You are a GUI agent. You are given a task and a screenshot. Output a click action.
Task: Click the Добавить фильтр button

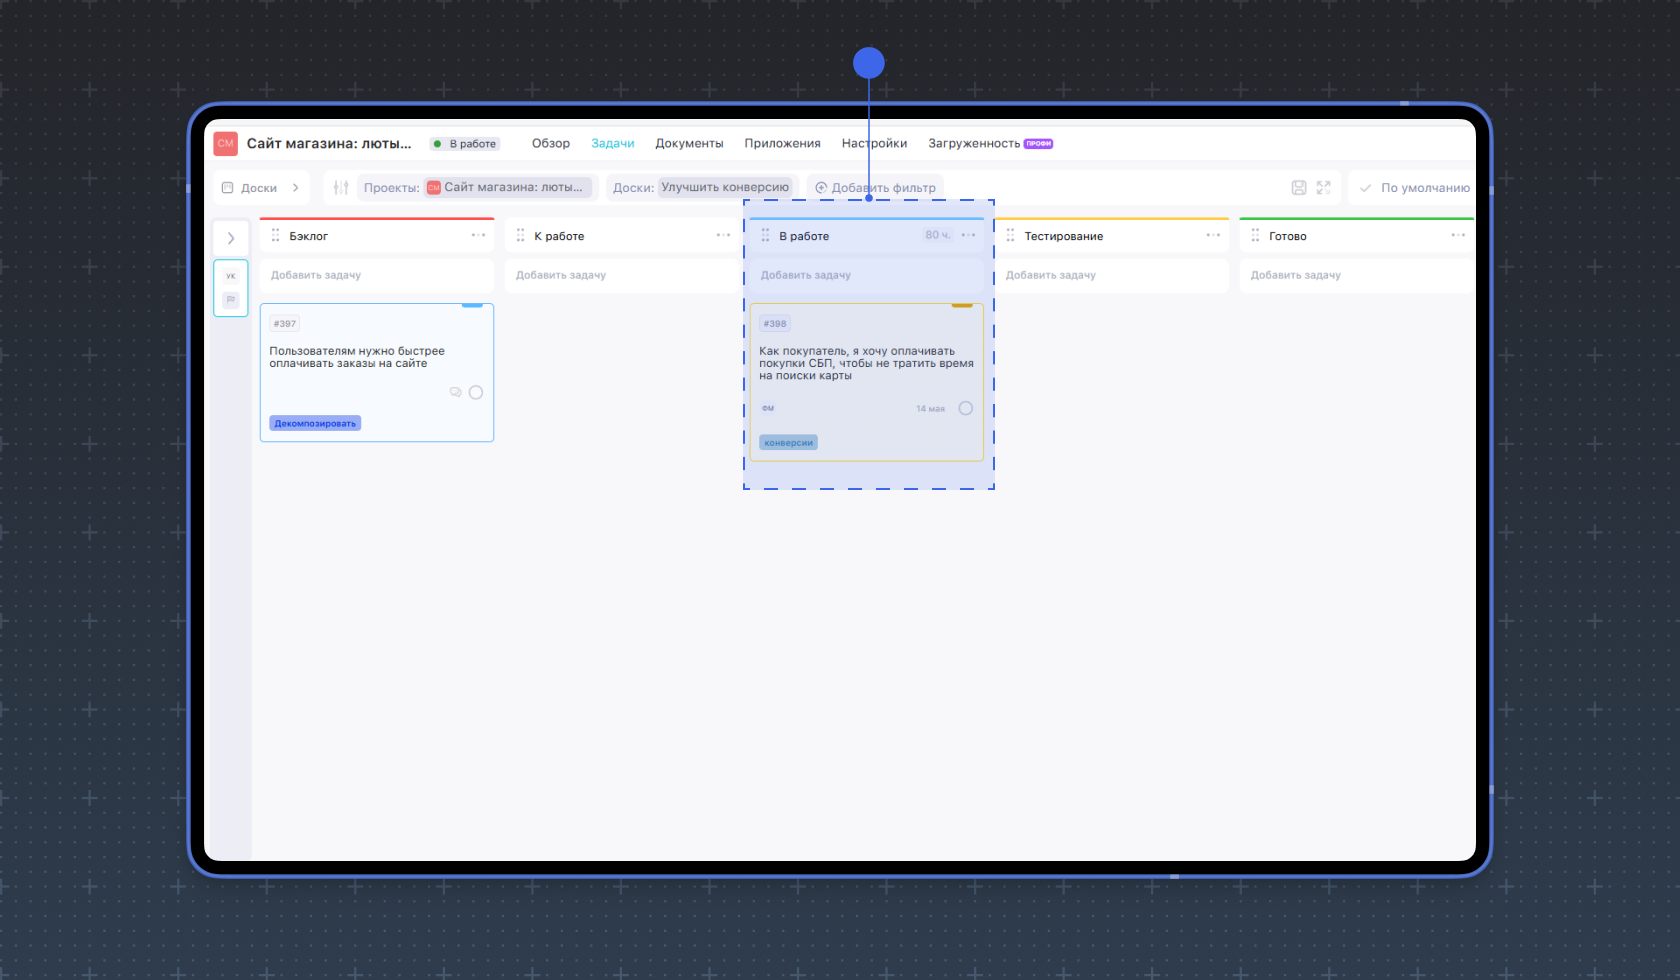pos(875,188)
